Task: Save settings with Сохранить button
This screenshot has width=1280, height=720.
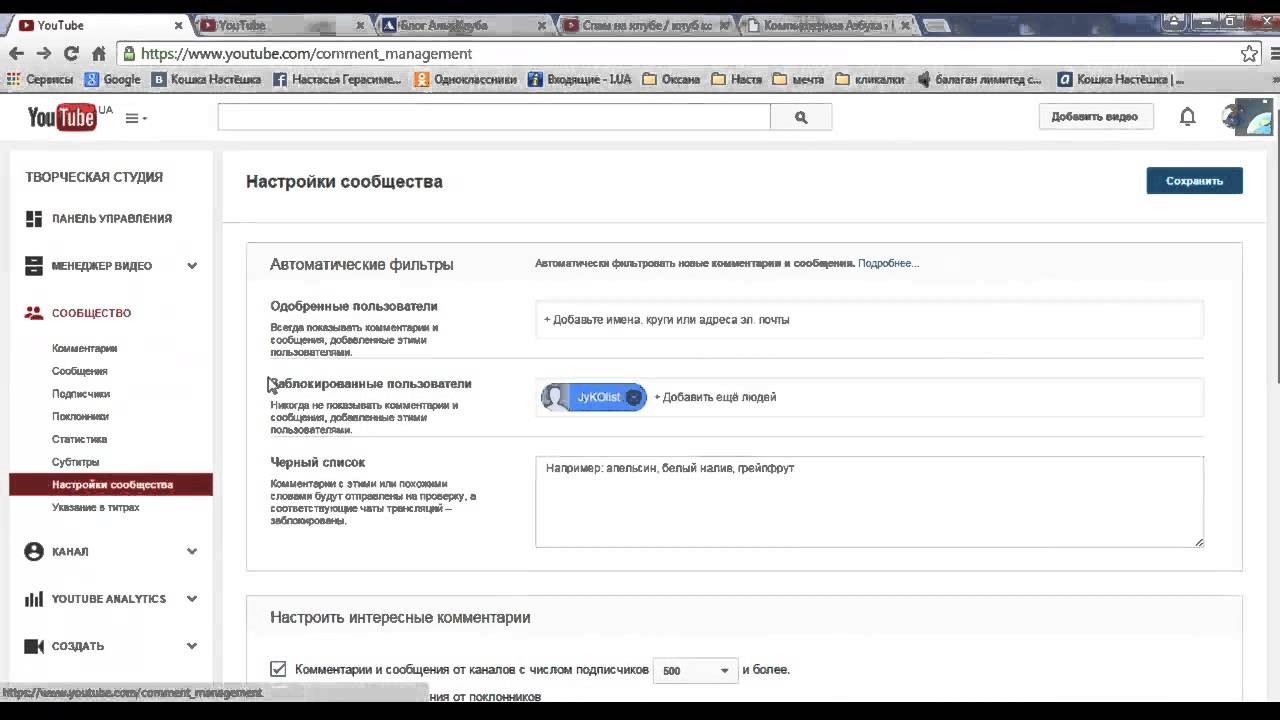Action: pos(1194,181)
